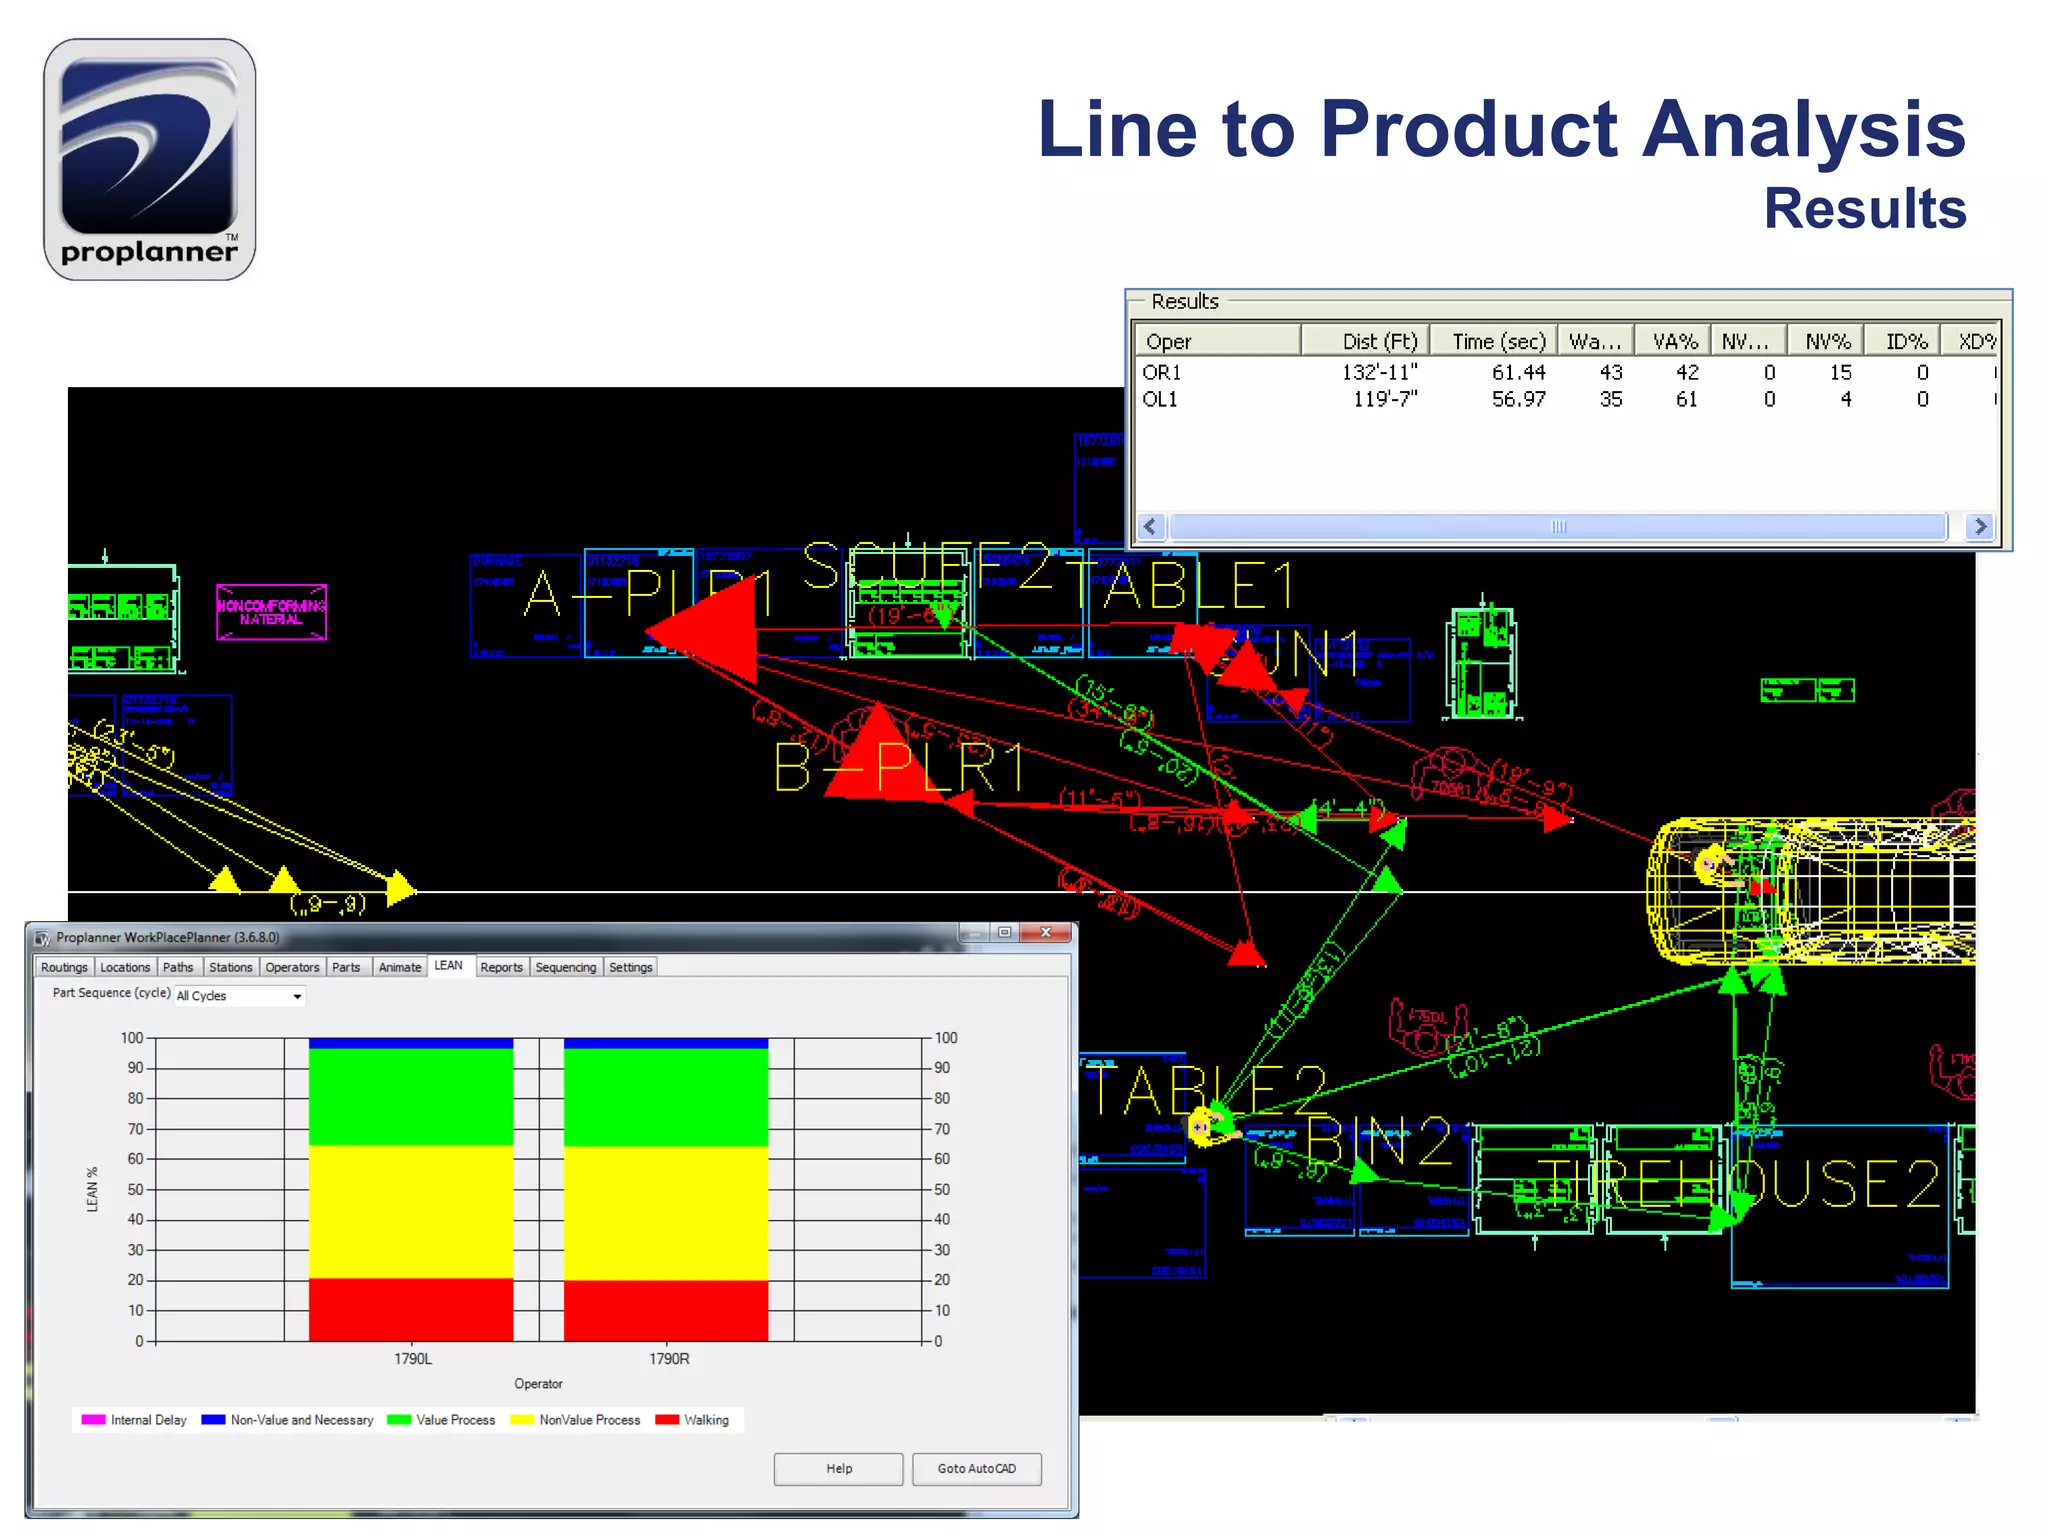Click the right scroll arrow in Results

1980,527
